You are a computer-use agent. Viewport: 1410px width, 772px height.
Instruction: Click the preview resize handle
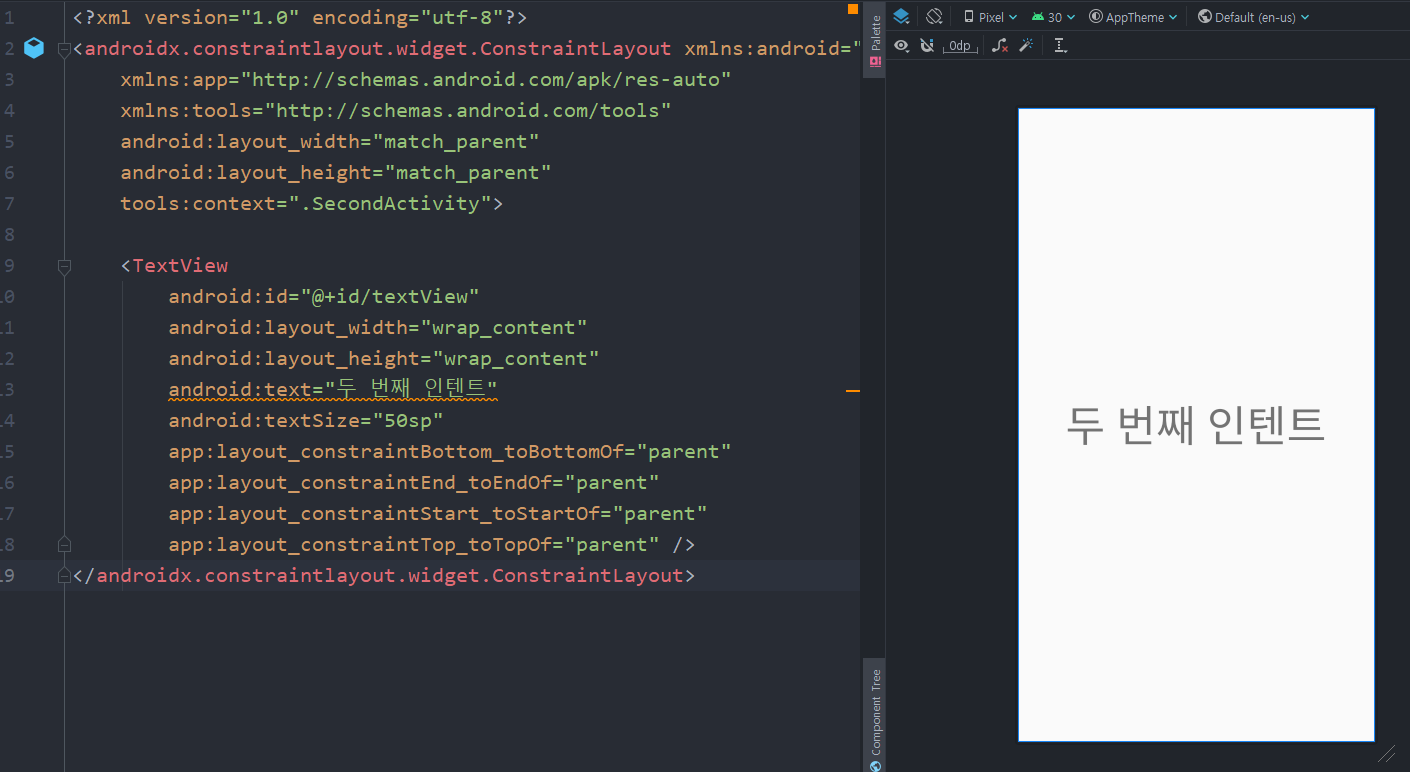pos(1387,754)
